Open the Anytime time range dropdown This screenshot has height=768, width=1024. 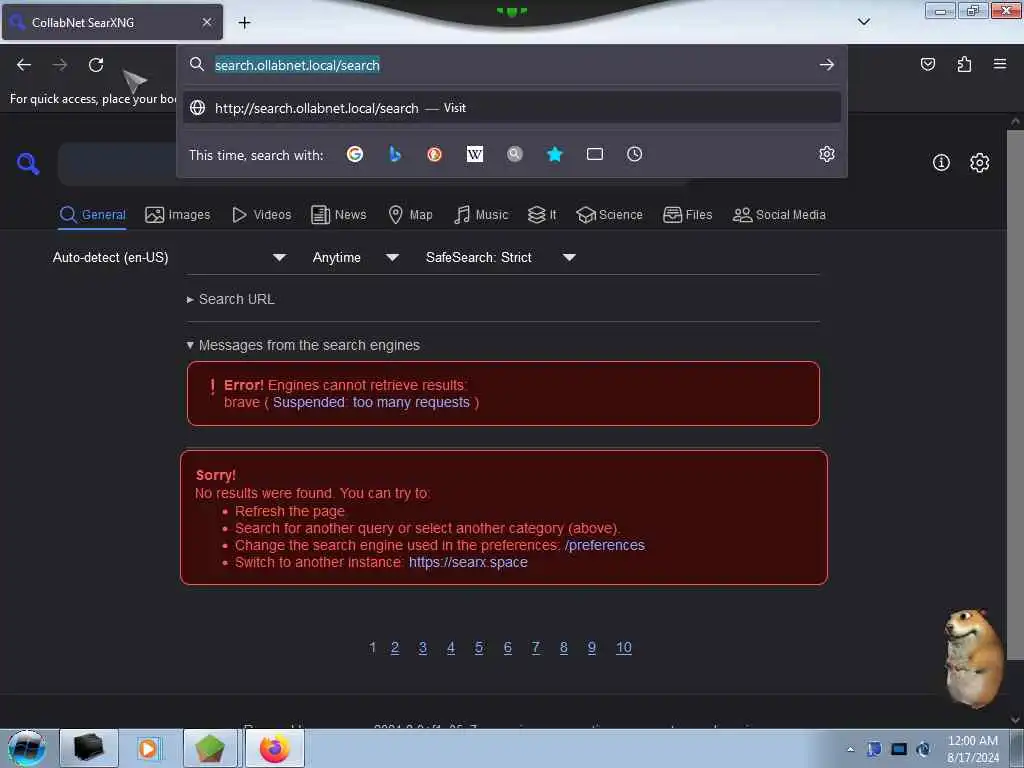tap(355, 257)
